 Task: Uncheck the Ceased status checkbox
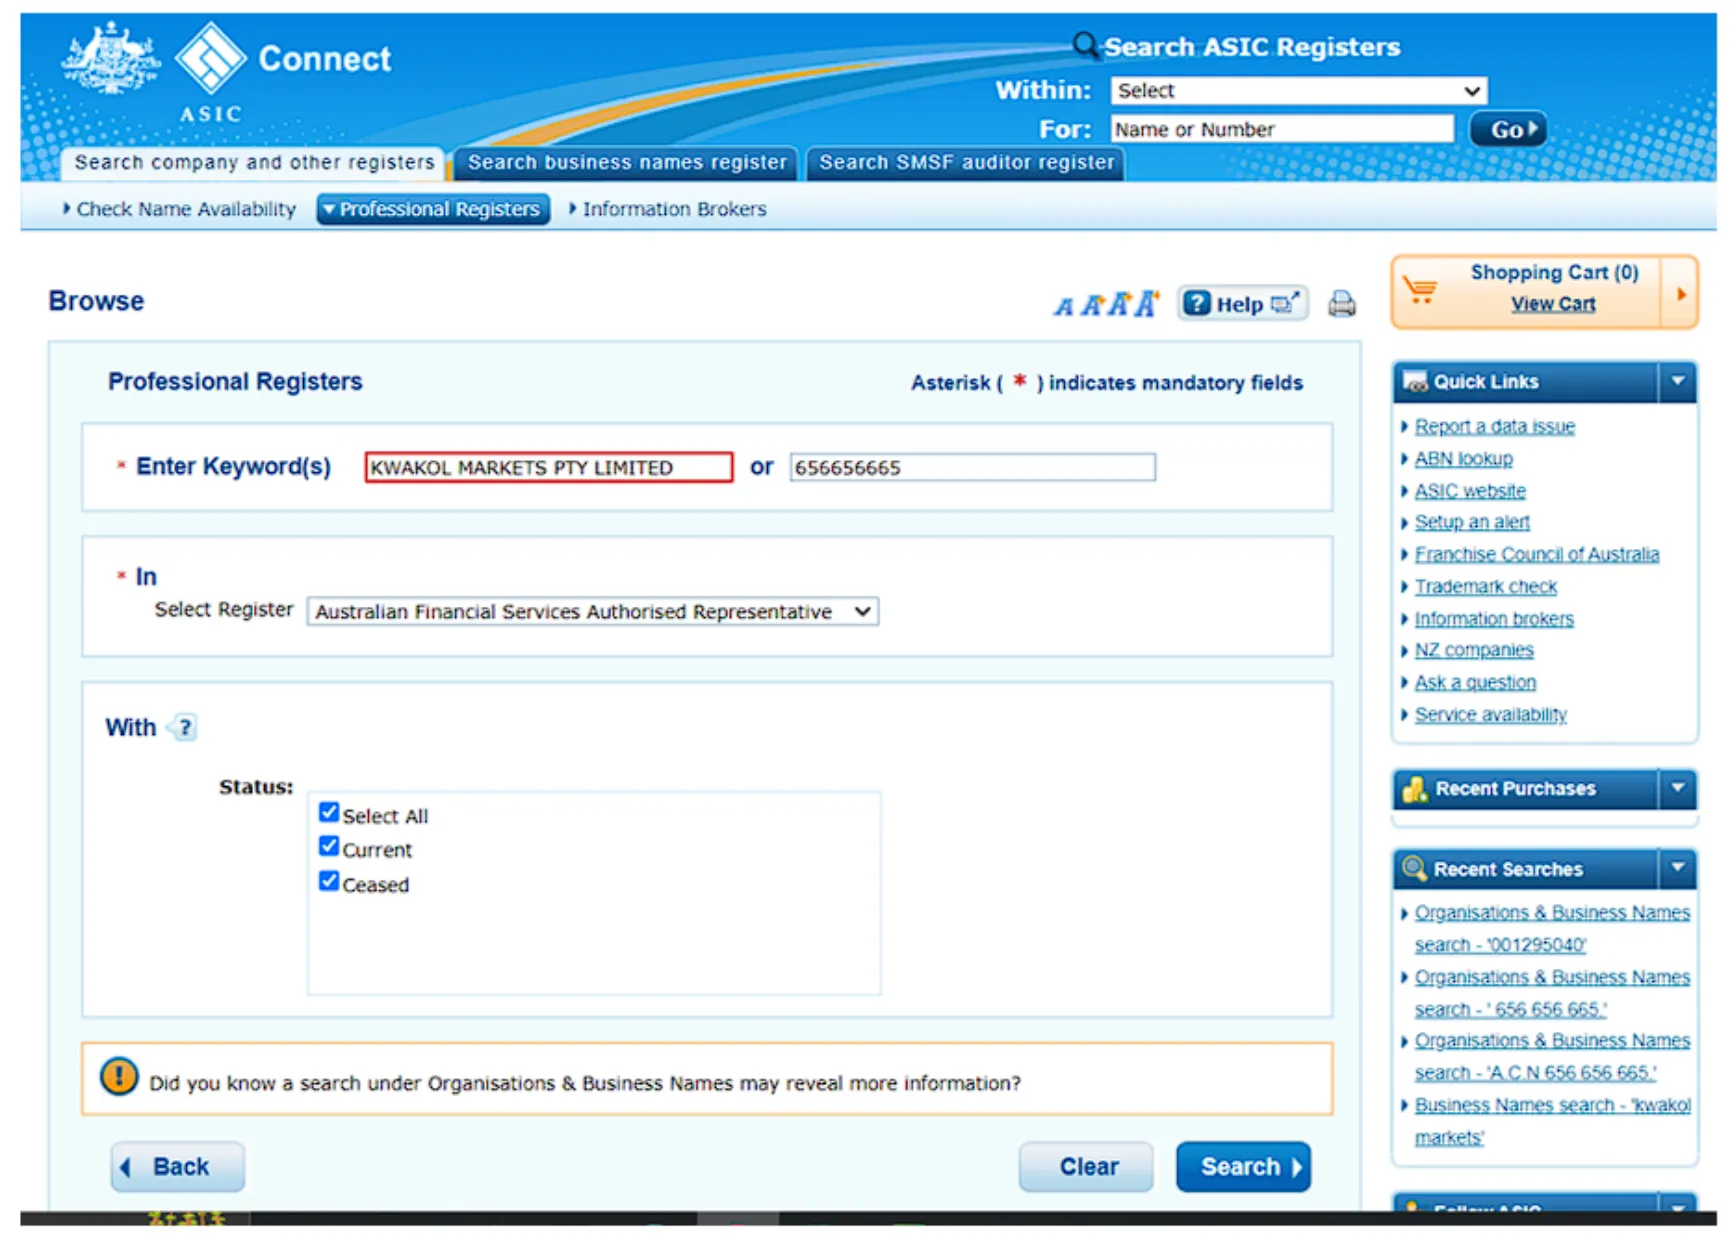(329, 881)
